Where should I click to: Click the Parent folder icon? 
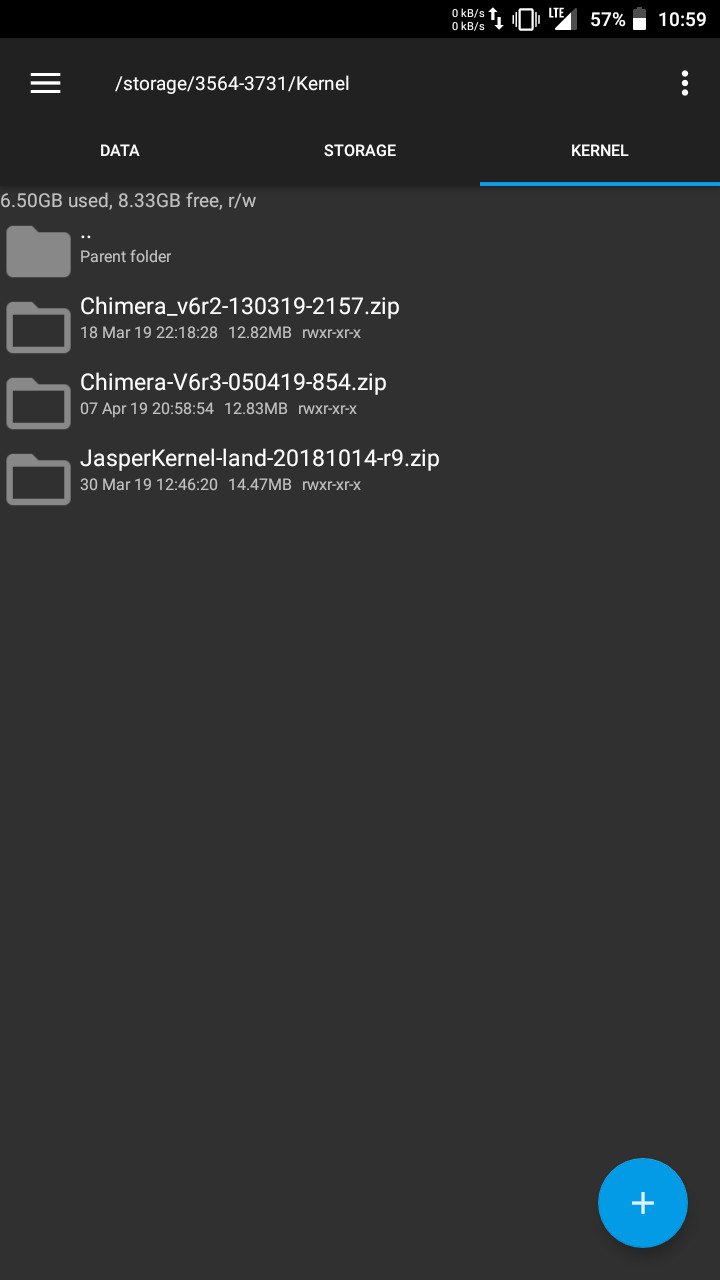pos(38,250)
